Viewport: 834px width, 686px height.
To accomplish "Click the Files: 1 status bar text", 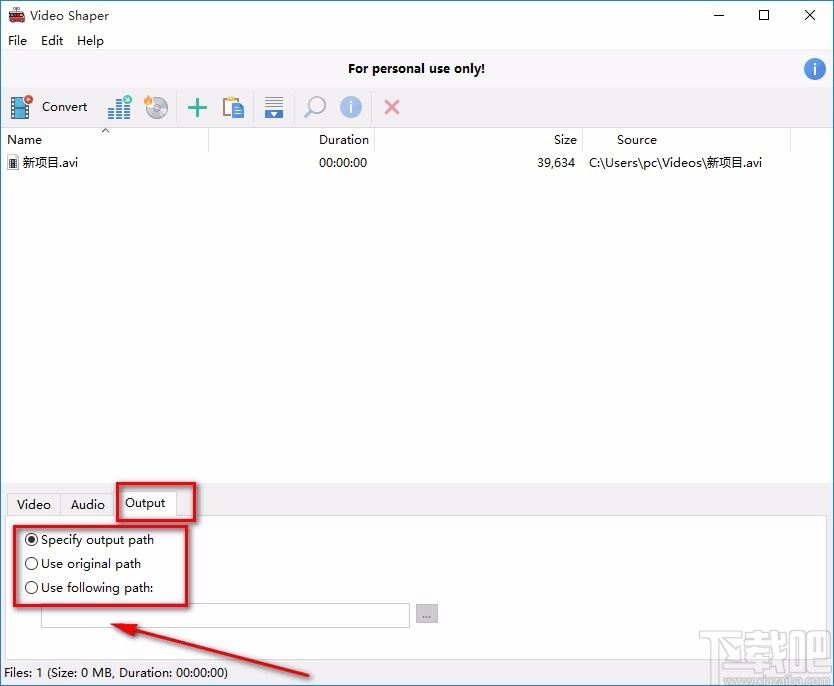I will 116,673.
